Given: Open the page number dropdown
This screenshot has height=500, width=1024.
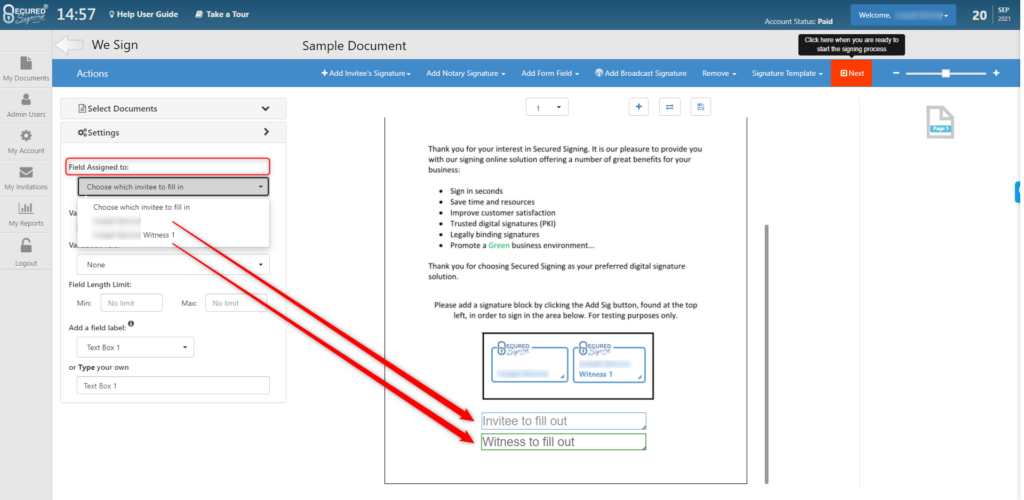Looking at the screenshot, I should [x=547, y=108].
